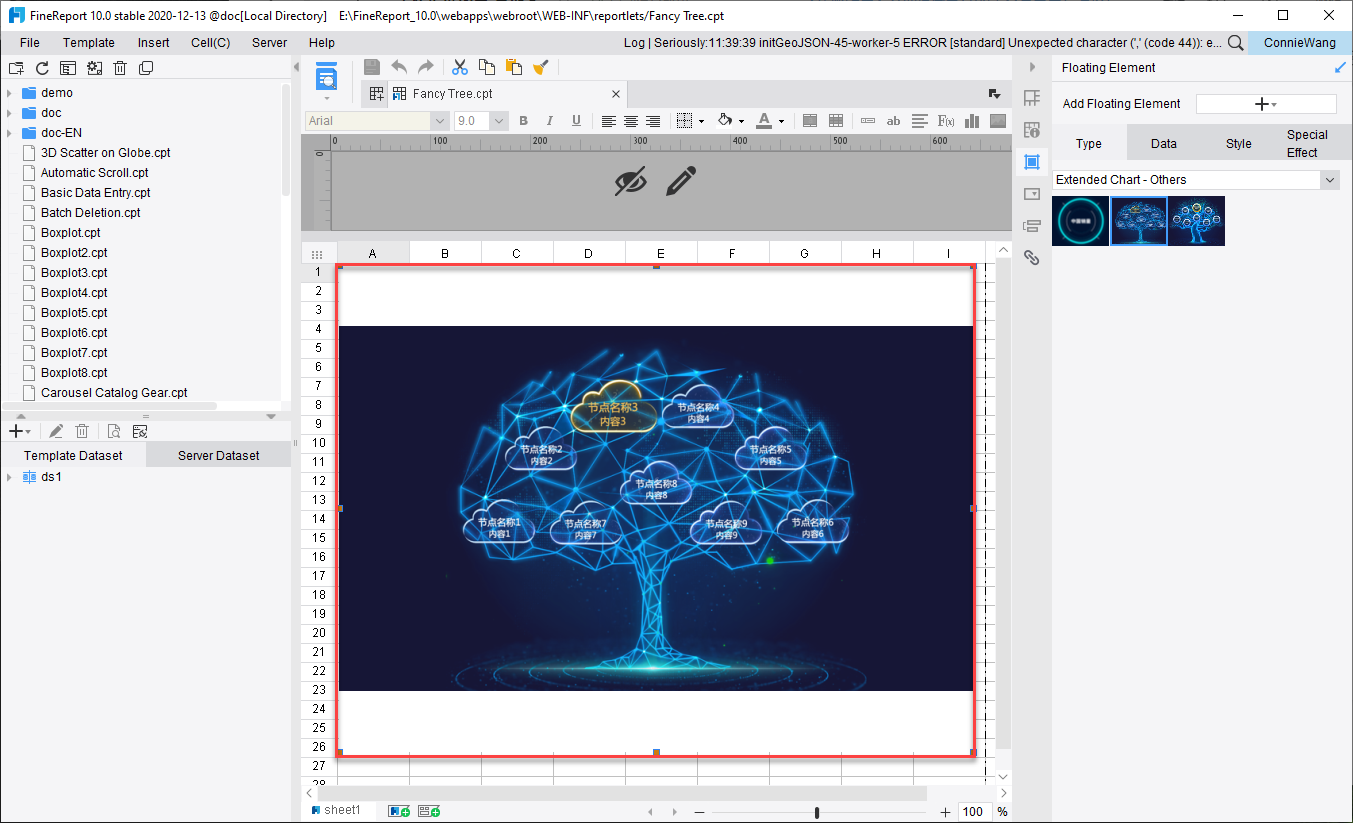This screenshot has height=823, width=1353.
Task: Click the new folder icon
Action: point(15,68)
